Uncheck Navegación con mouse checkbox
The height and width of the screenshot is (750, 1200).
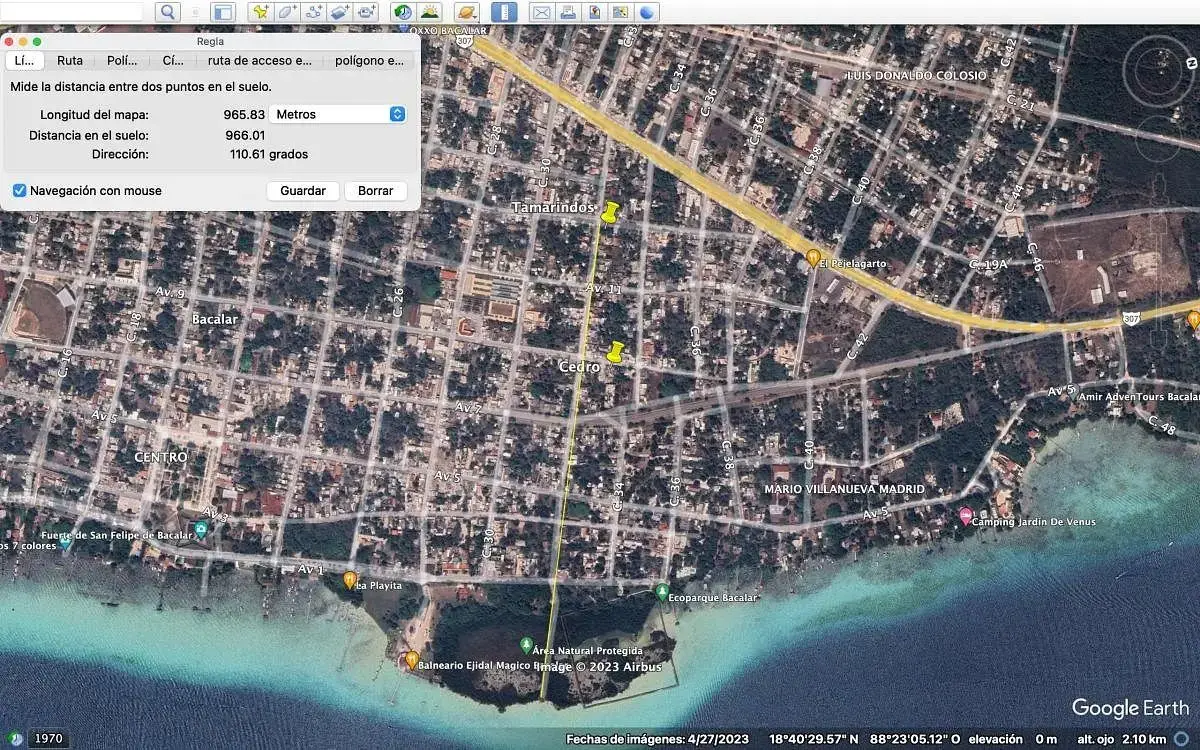tap(19, 190)
